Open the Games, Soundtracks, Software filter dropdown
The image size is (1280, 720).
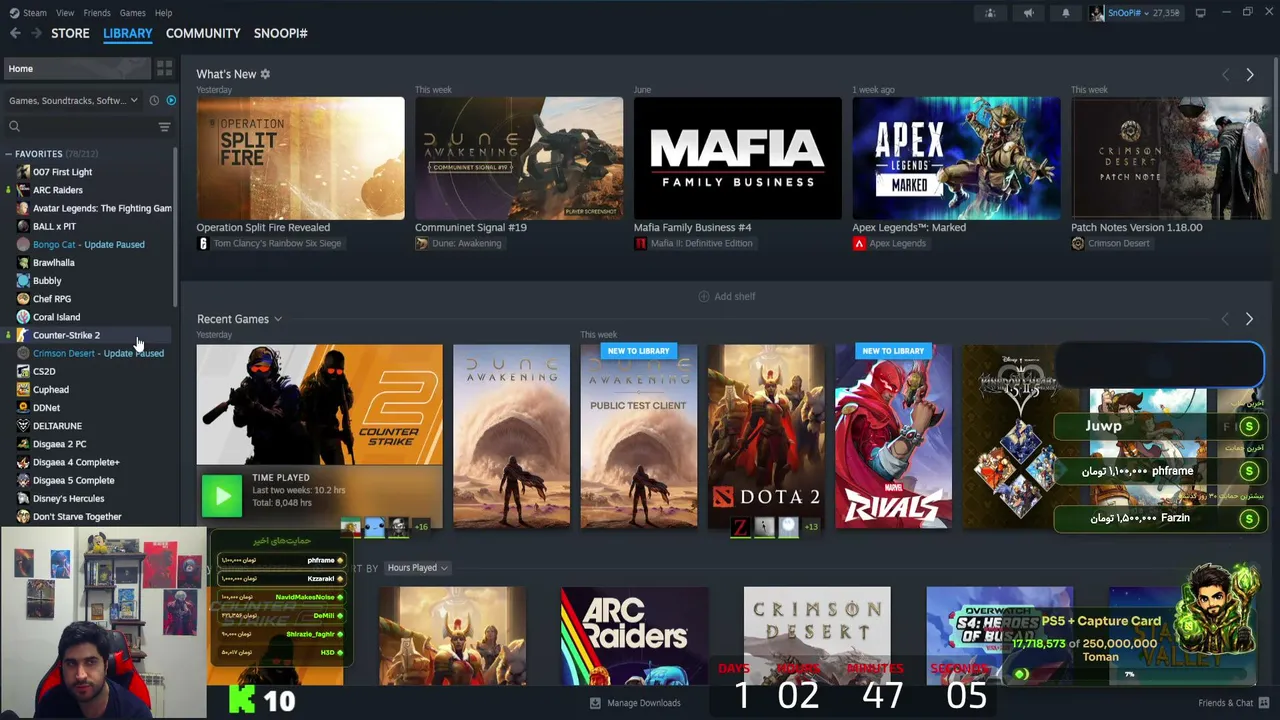coord(73,101)
